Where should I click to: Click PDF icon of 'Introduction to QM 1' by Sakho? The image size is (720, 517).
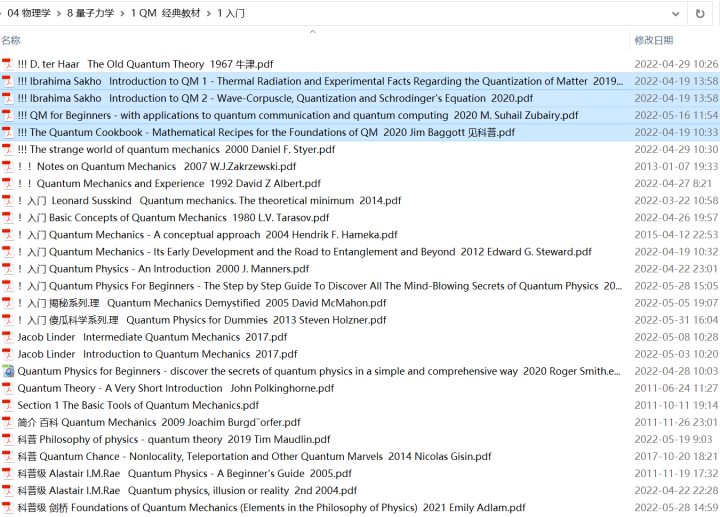point(7,81)
